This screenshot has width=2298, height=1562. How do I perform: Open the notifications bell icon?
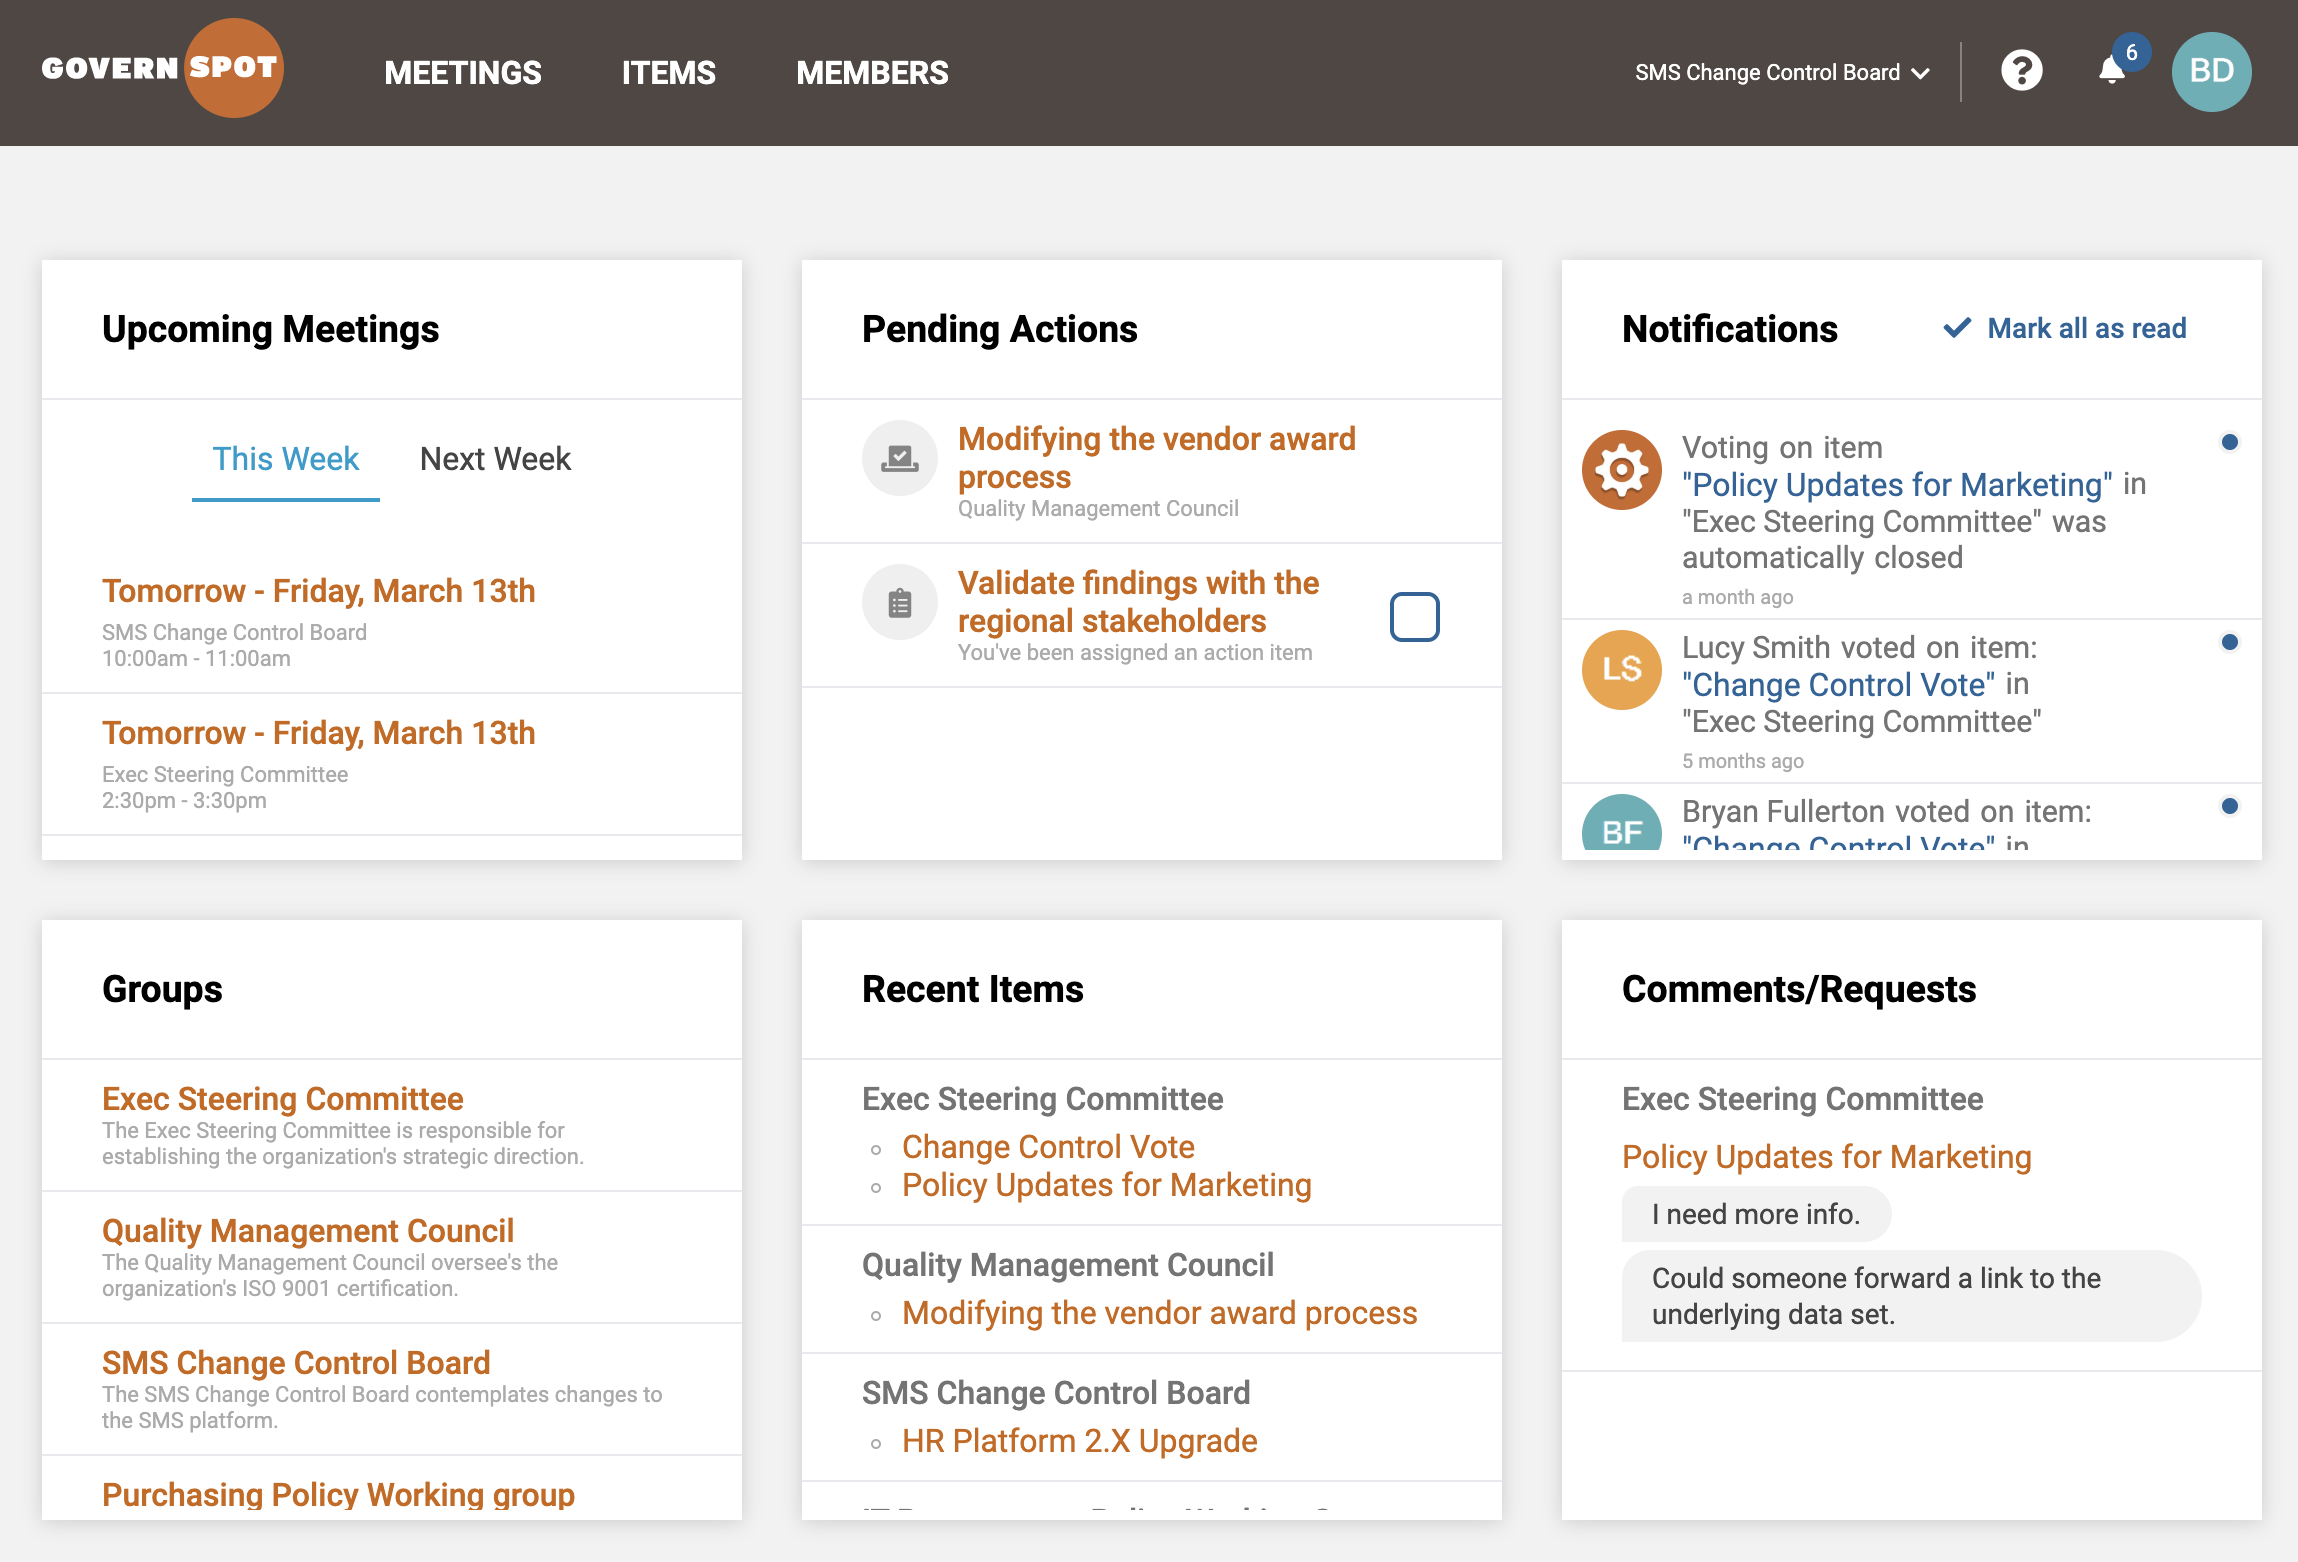coord(2111,71)
